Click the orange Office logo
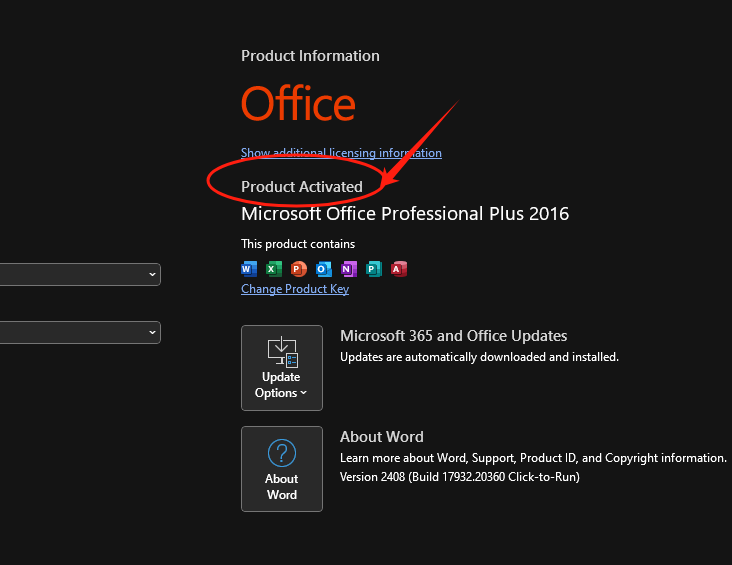732x565 pixels. (298, 103)
